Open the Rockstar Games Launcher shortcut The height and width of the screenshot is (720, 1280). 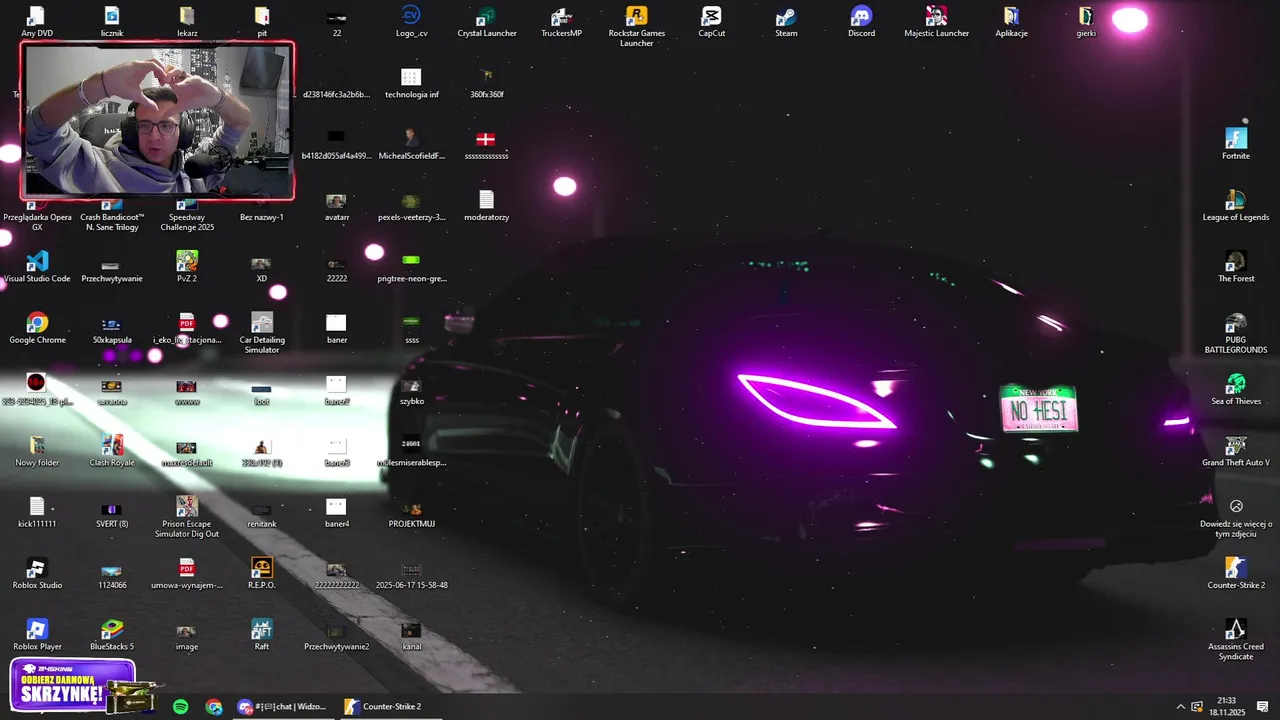tap(636, 26)
